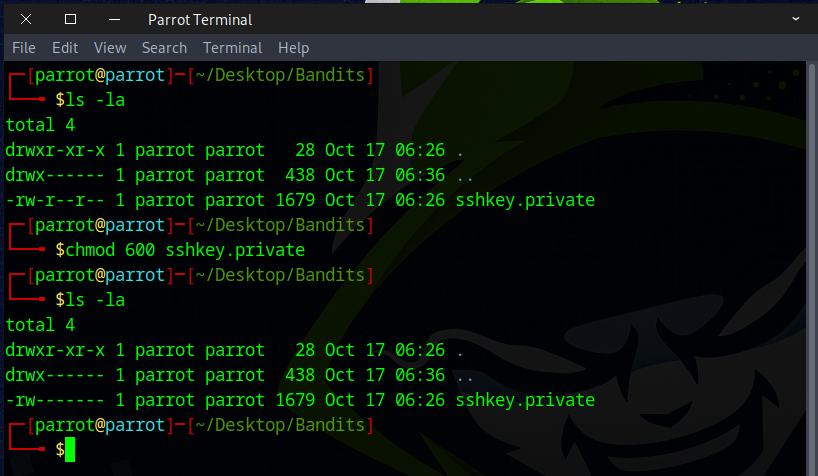
Task: Open the Edit menu
Action: point(65,47)
